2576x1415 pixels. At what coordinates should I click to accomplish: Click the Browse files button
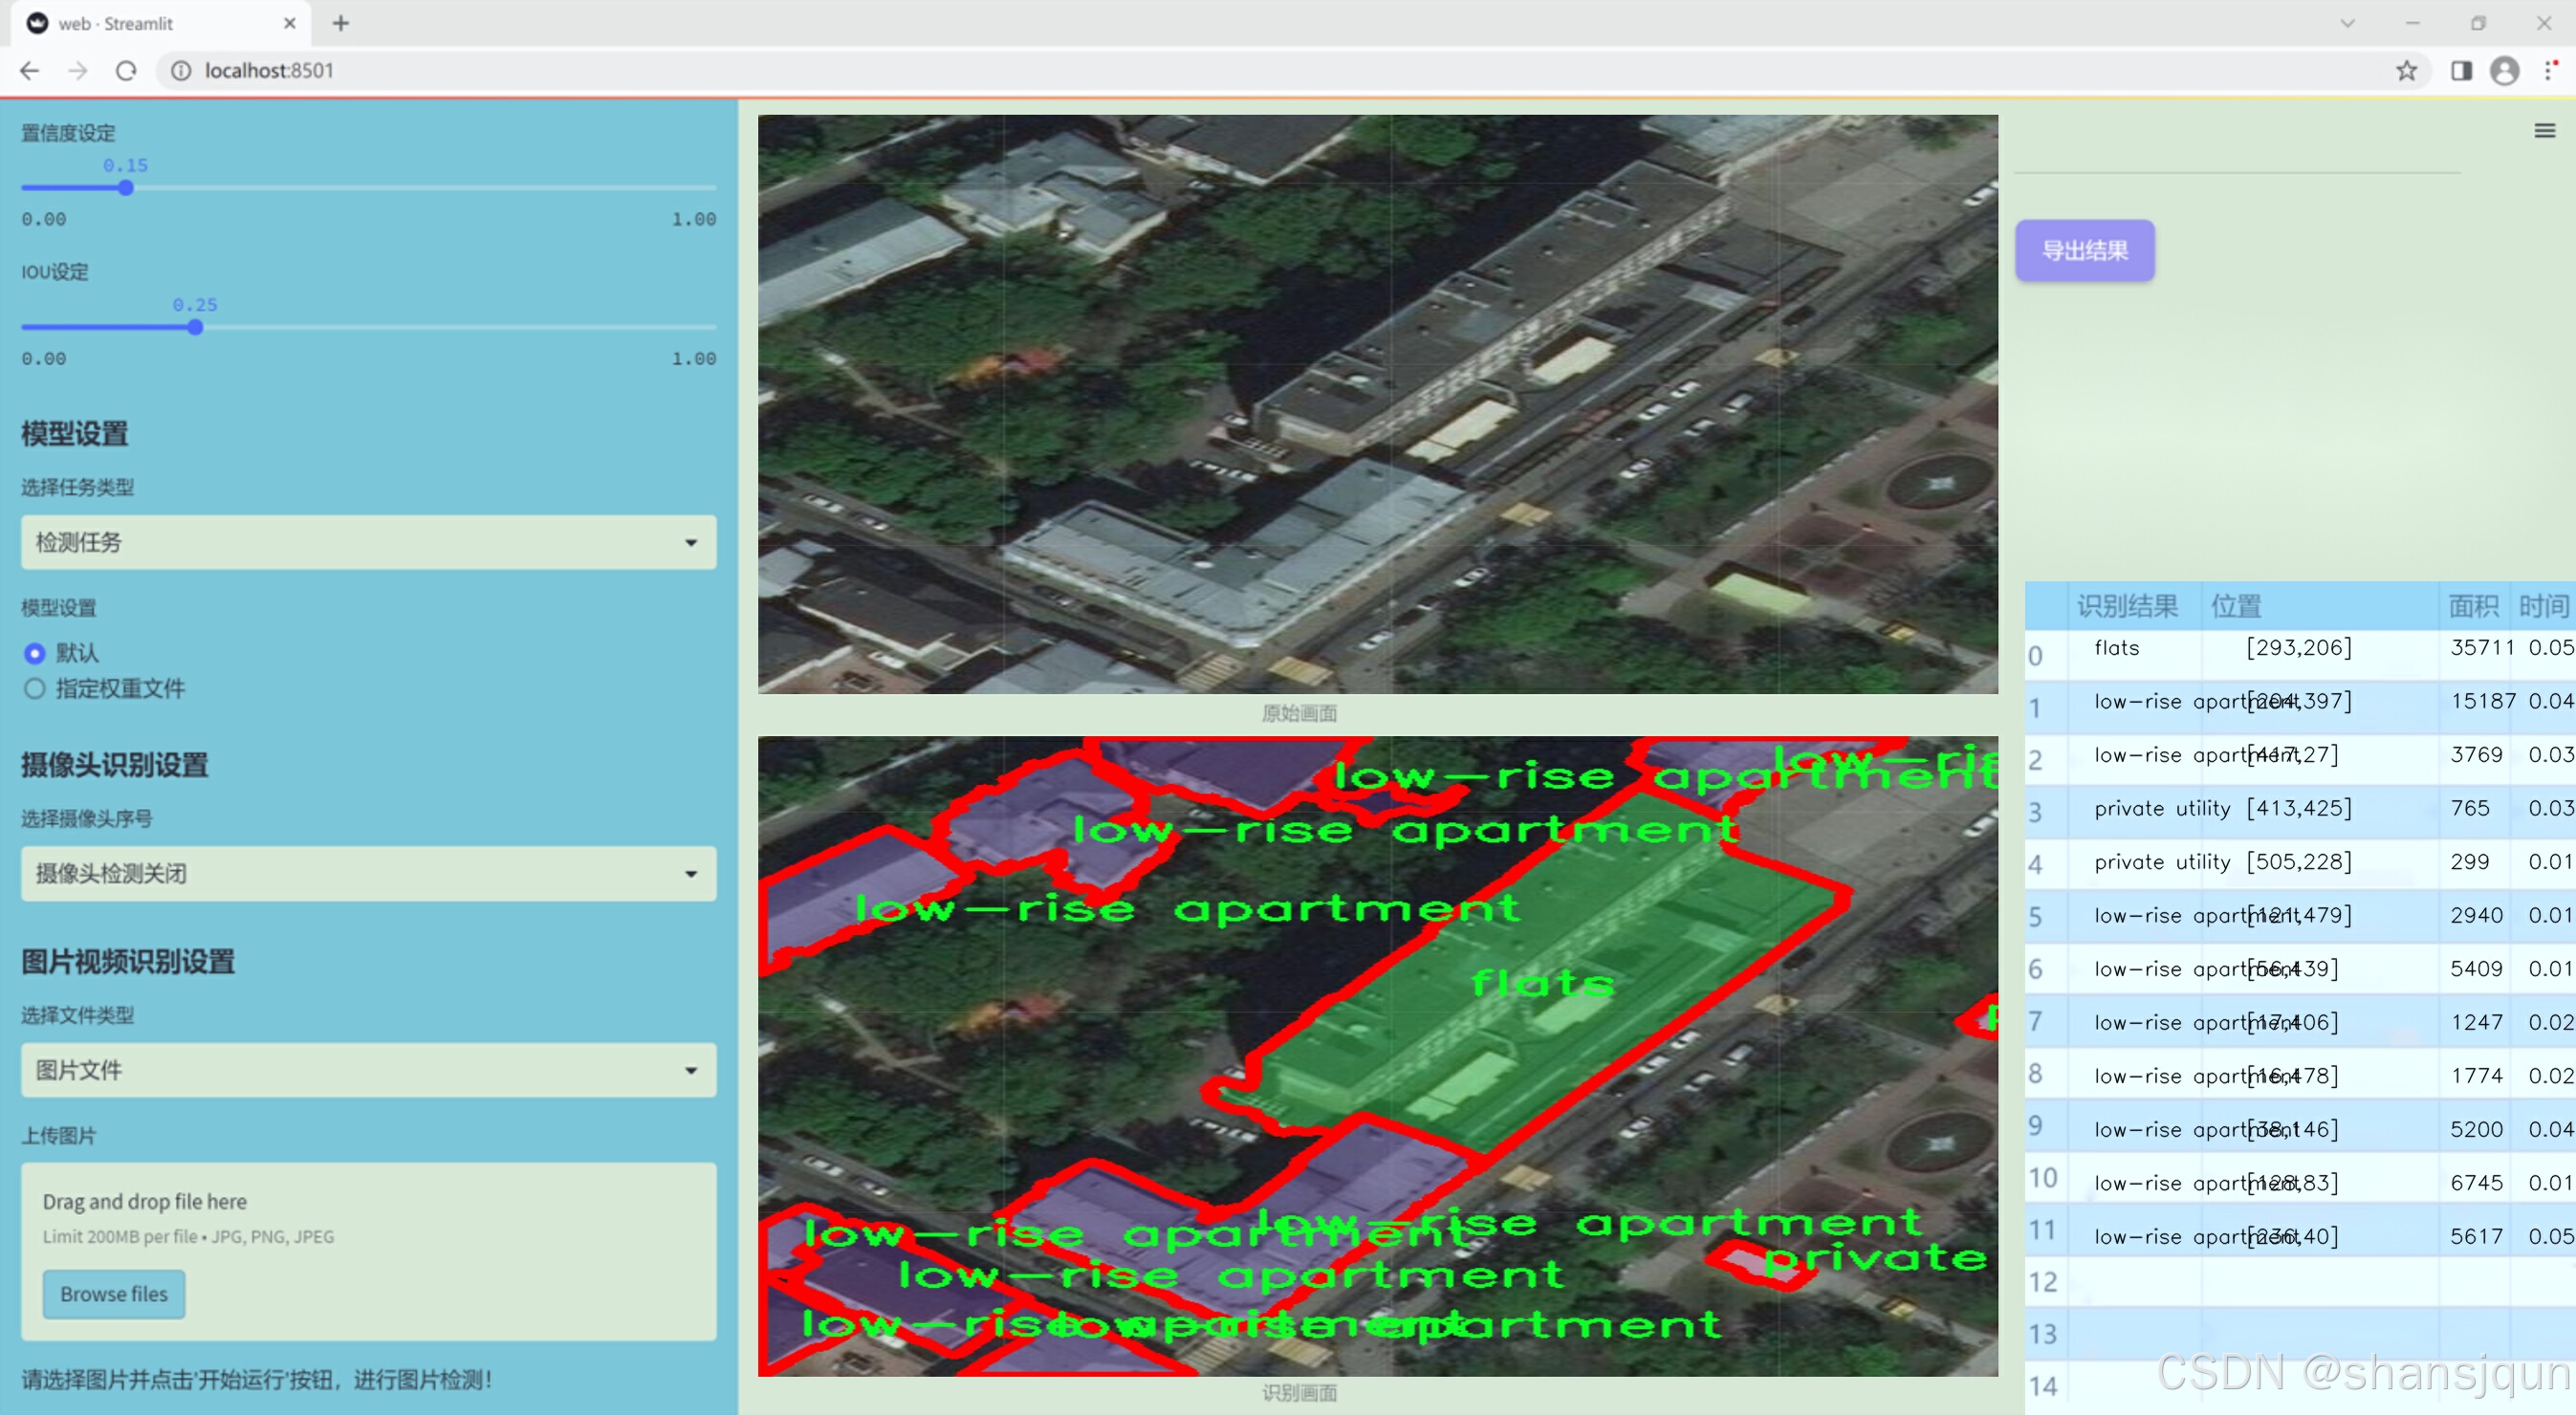pos(114,1293)
